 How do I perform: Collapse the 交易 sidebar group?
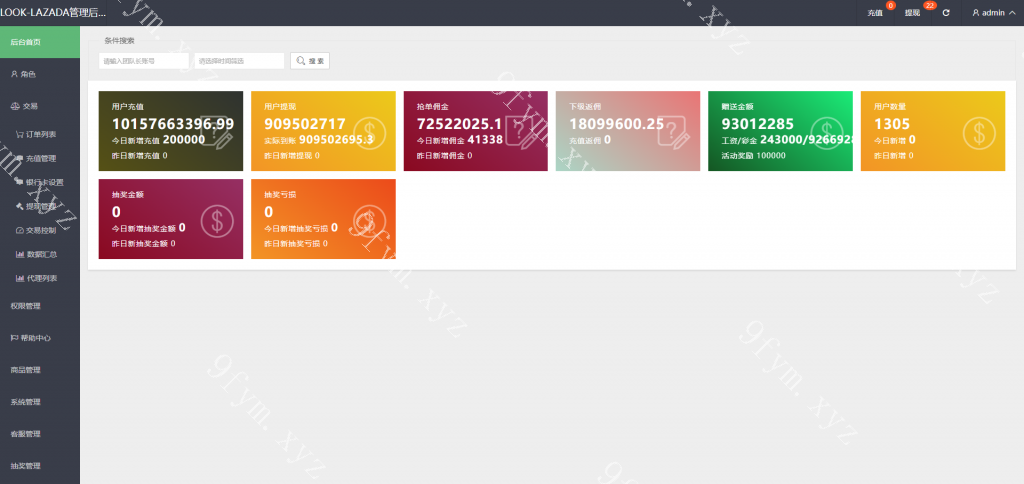40,106
